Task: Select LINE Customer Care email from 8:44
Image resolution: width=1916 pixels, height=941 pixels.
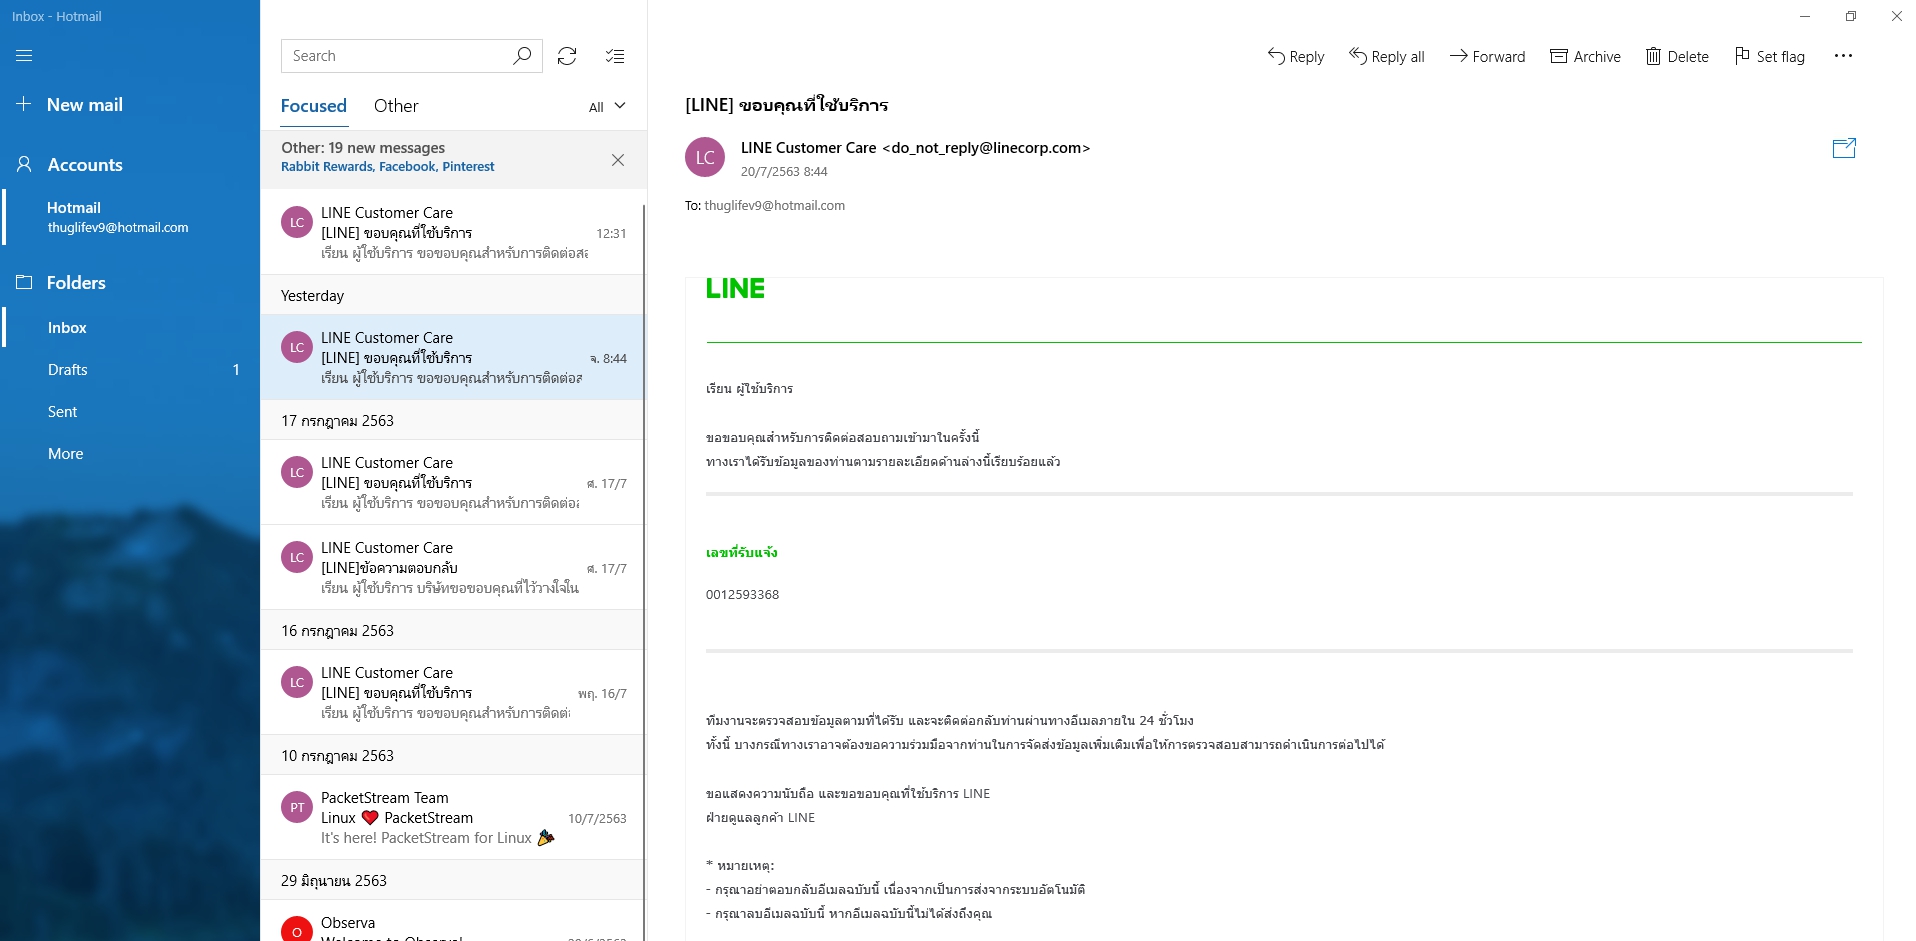Action: point(452,357)
